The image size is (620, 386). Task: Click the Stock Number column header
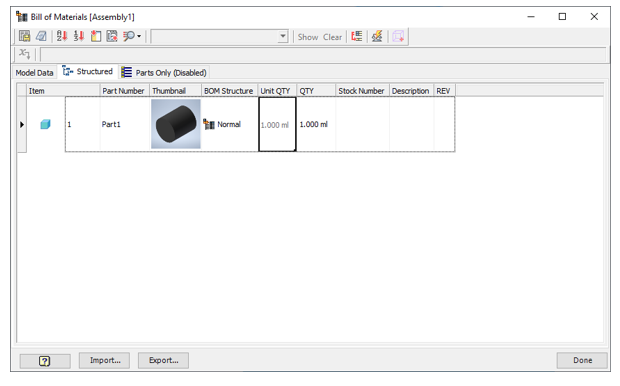click(x=362, y=91)
